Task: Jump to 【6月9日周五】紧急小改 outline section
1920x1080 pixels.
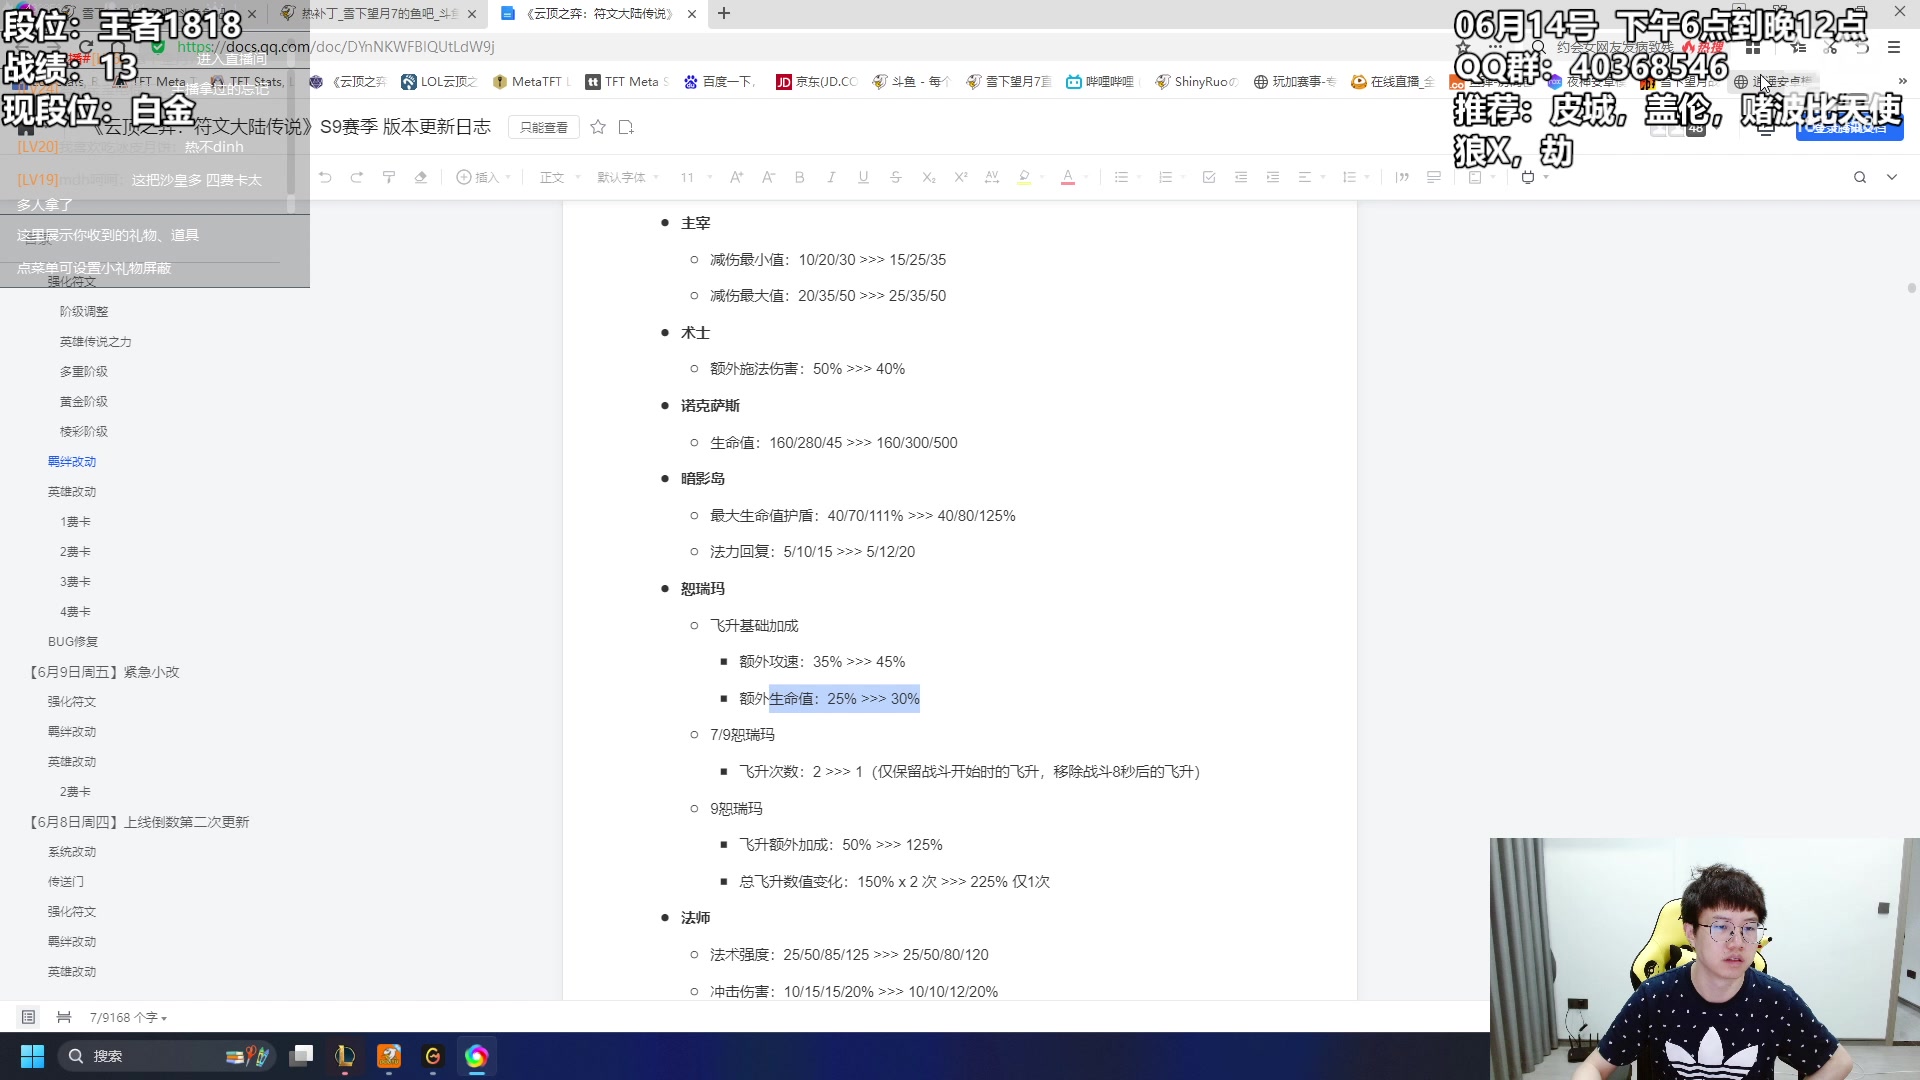Action: pyautogui.click(x=103, y=672)
